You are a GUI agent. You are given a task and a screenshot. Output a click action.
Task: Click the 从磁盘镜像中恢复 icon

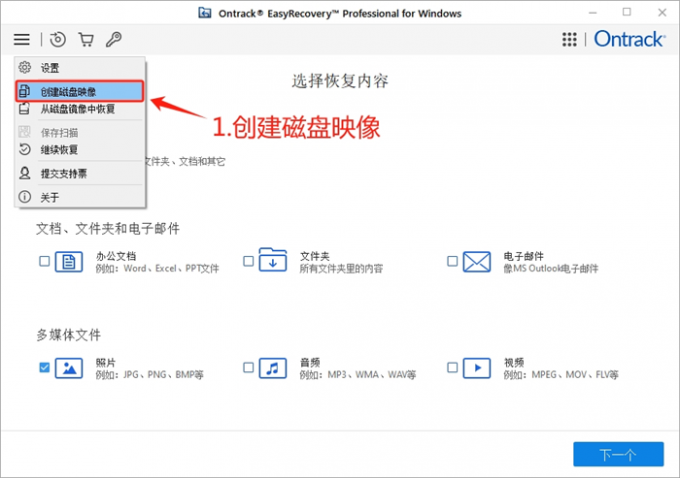click(25, 108)
